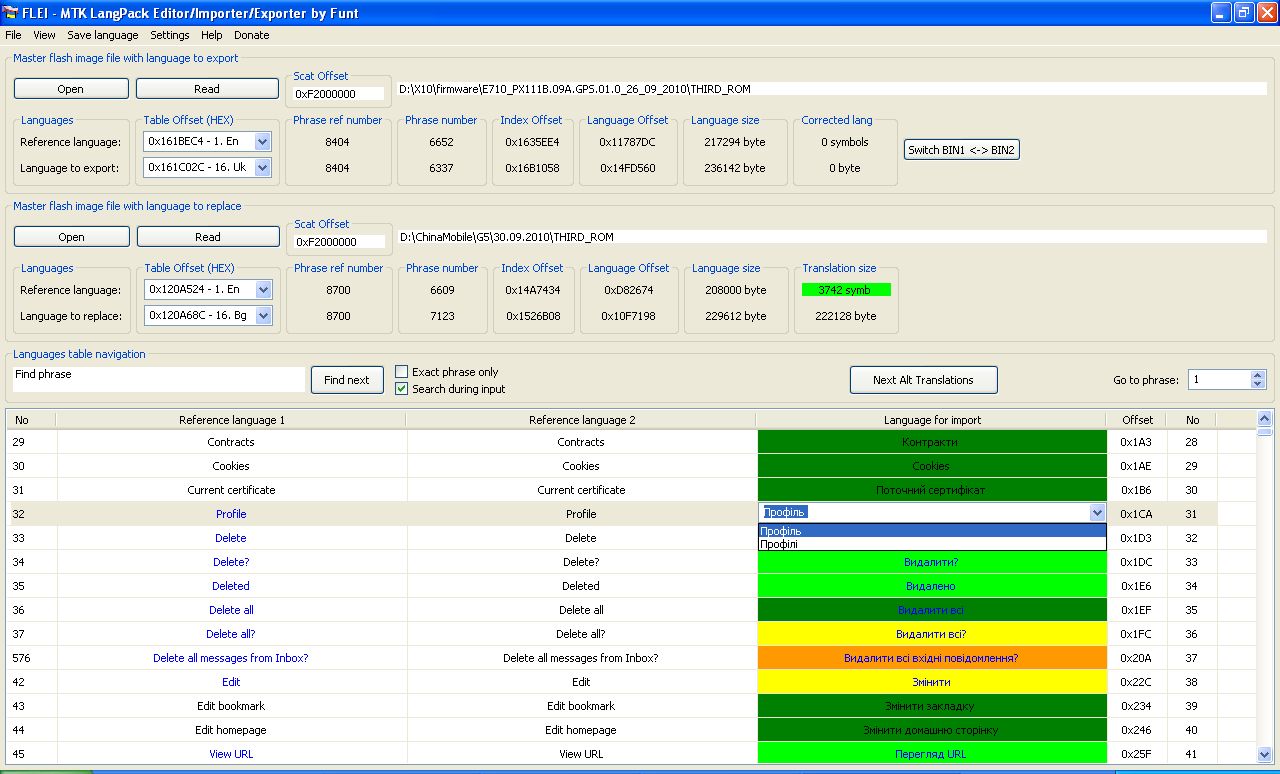Click scroll down arrow of phrase table
1280x774 pixels.
tap(1264, 754)
